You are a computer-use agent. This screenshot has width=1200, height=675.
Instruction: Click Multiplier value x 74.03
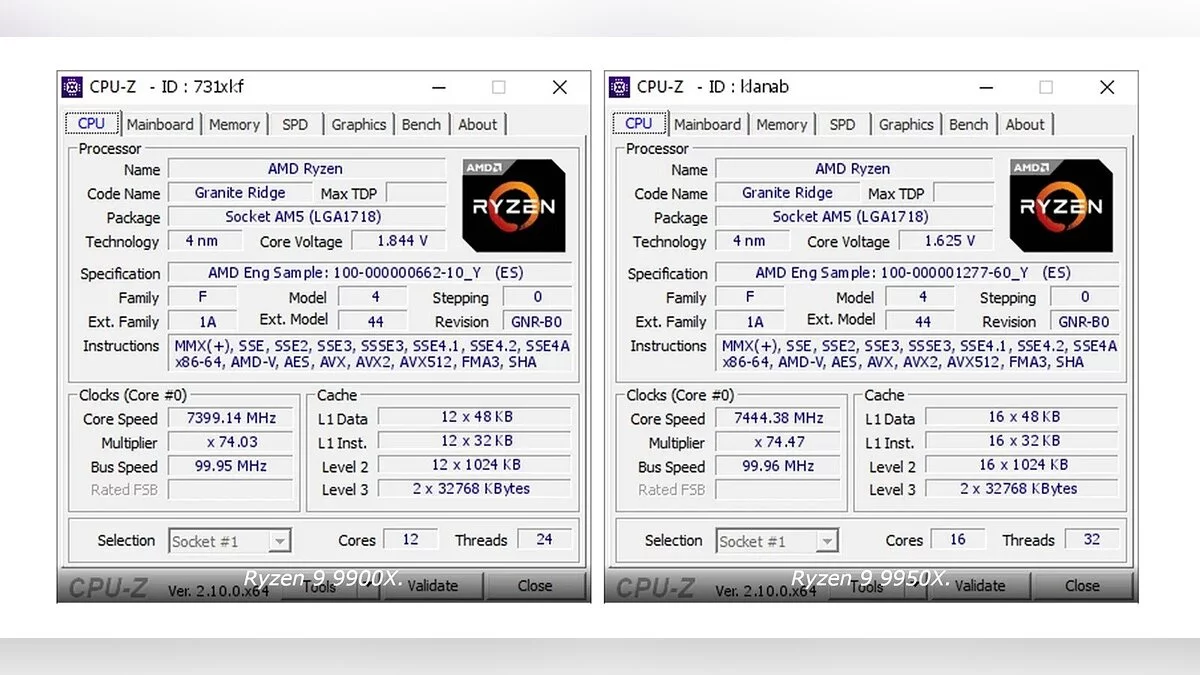[231, 442]
